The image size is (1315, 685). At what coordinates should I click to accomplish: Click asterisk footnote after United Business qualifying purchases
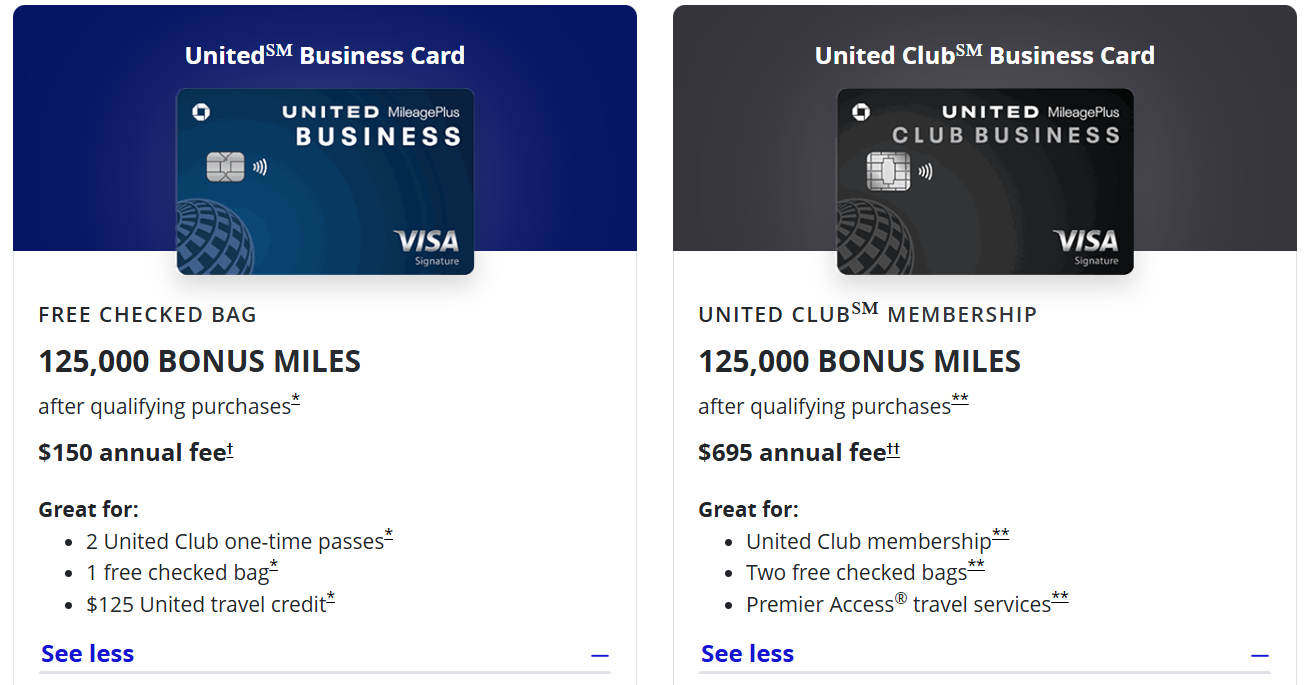click(x=296, y=401)
